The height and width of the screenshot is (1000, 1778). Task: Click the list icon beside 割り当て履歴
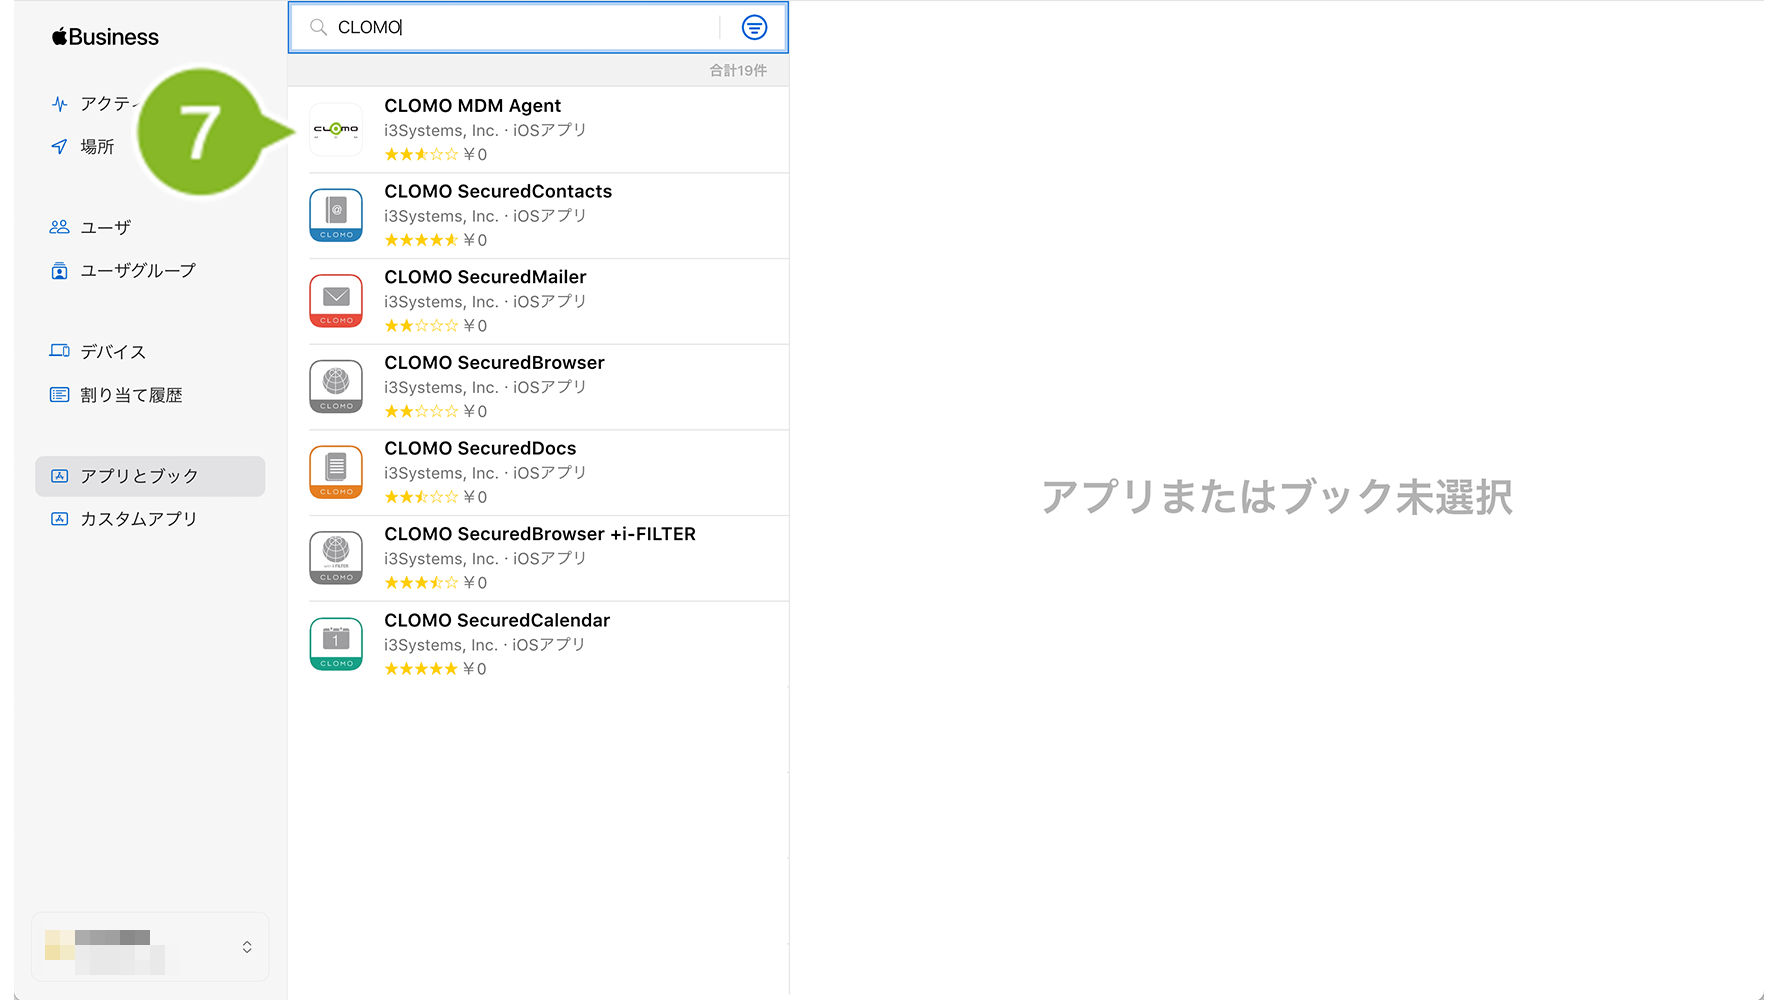[x=60, y=395]
